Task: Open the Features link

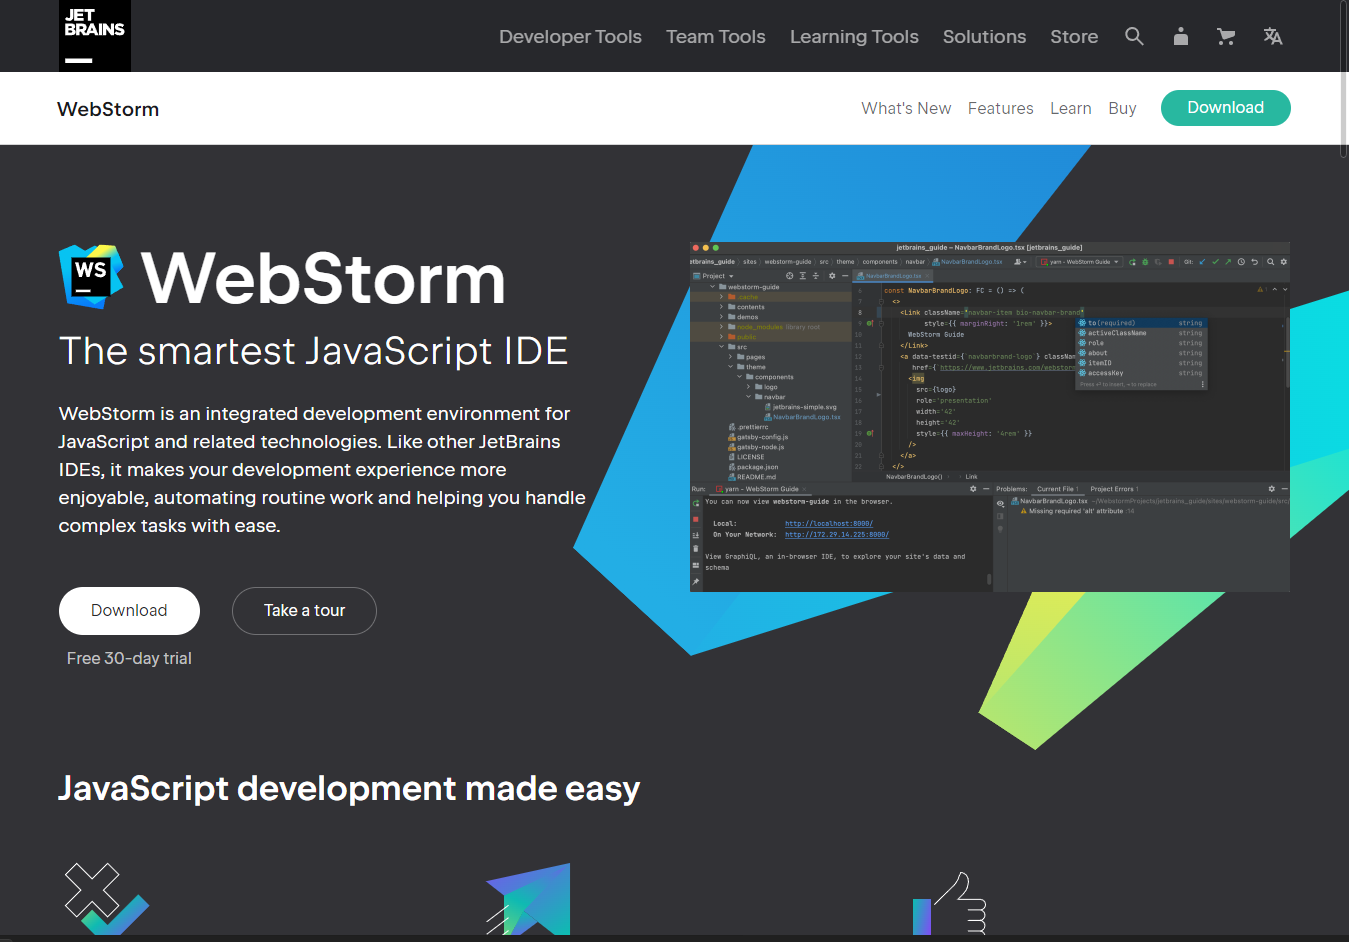Action: click(1000, 108)
